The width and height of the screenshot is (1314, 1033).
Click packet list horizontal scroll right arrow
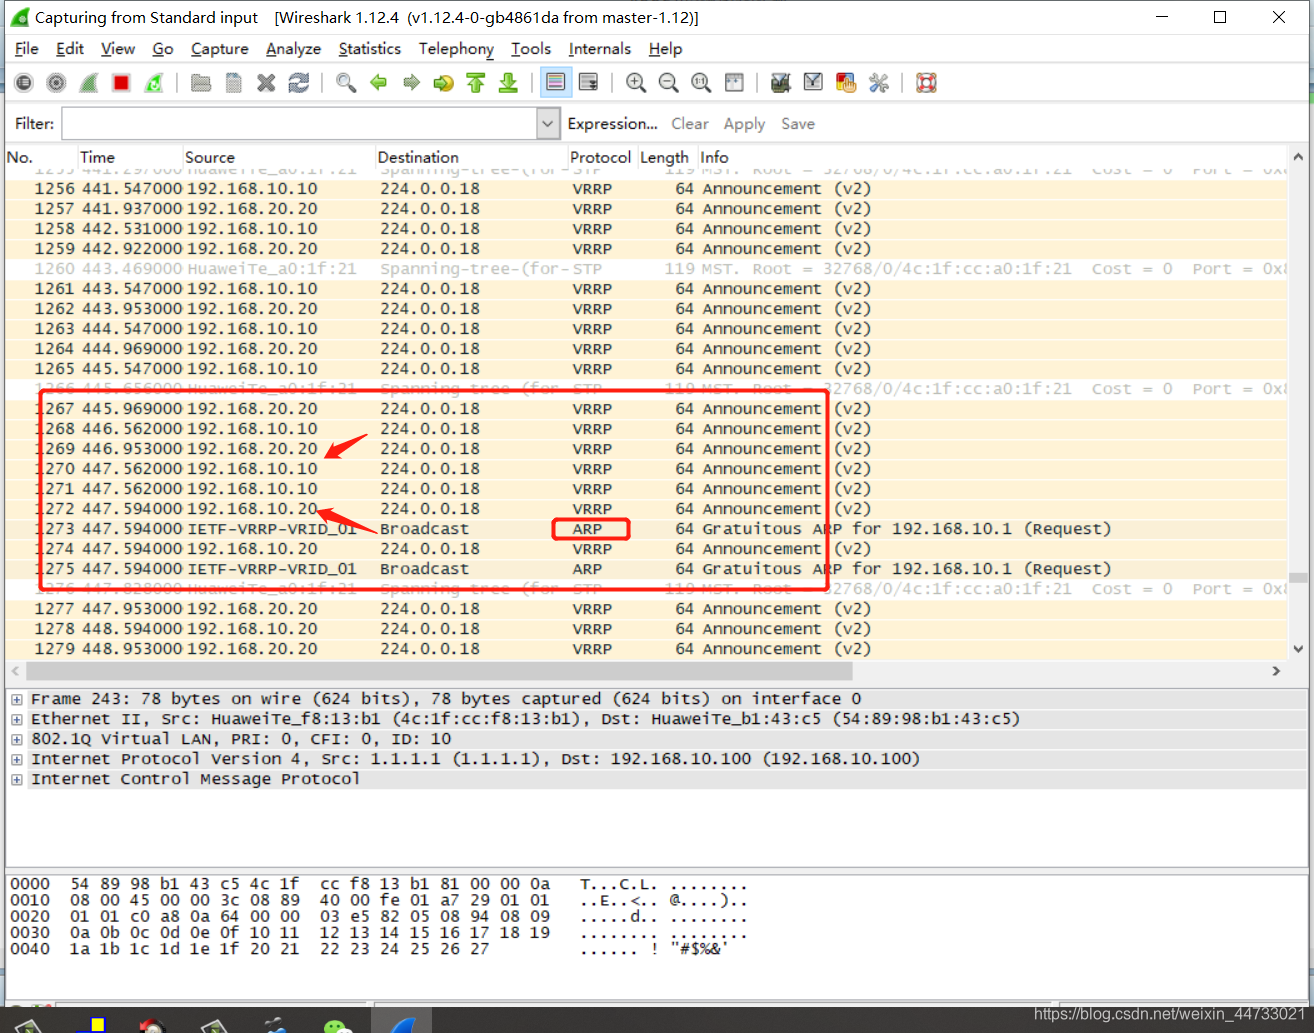1276,671
